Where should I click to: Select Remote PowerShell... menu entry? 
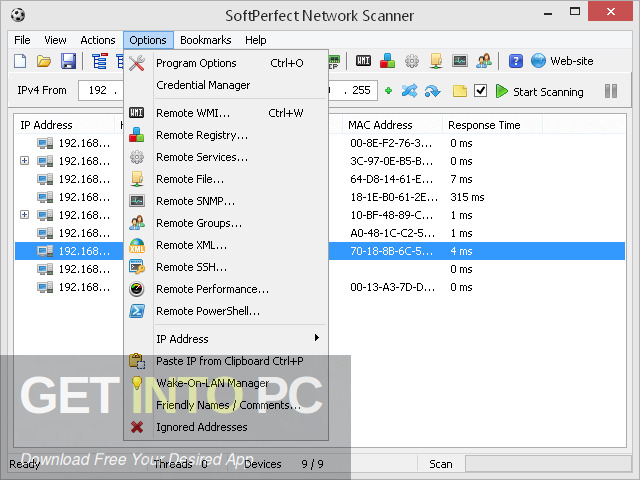pyautogui.click(x=226, y=311)
